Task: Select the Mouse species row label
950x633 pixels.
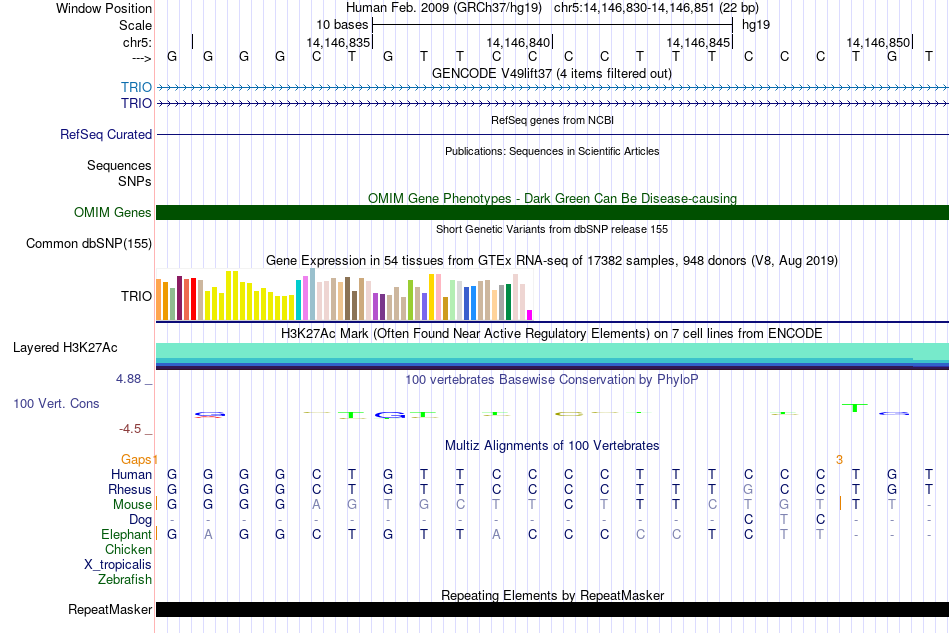Action: (132, 505)
